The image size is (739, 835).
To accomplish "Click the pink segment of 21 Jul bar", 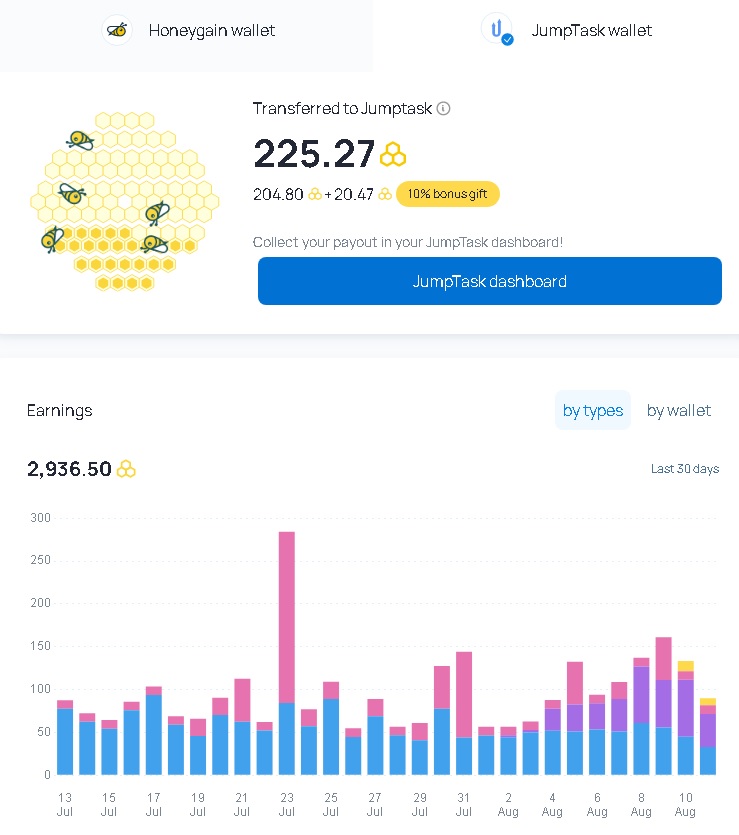I will [x=242, y=700].
